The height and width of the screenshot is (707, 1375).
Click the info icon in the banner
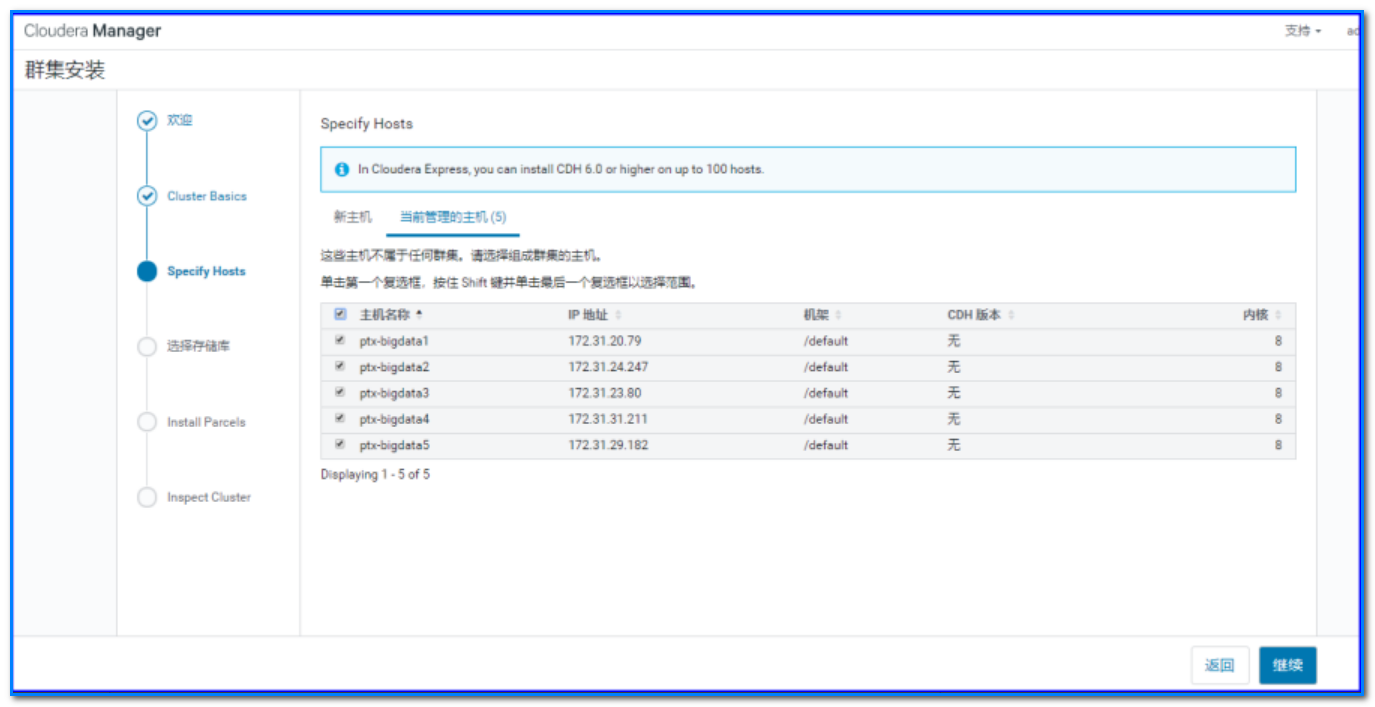342,170
